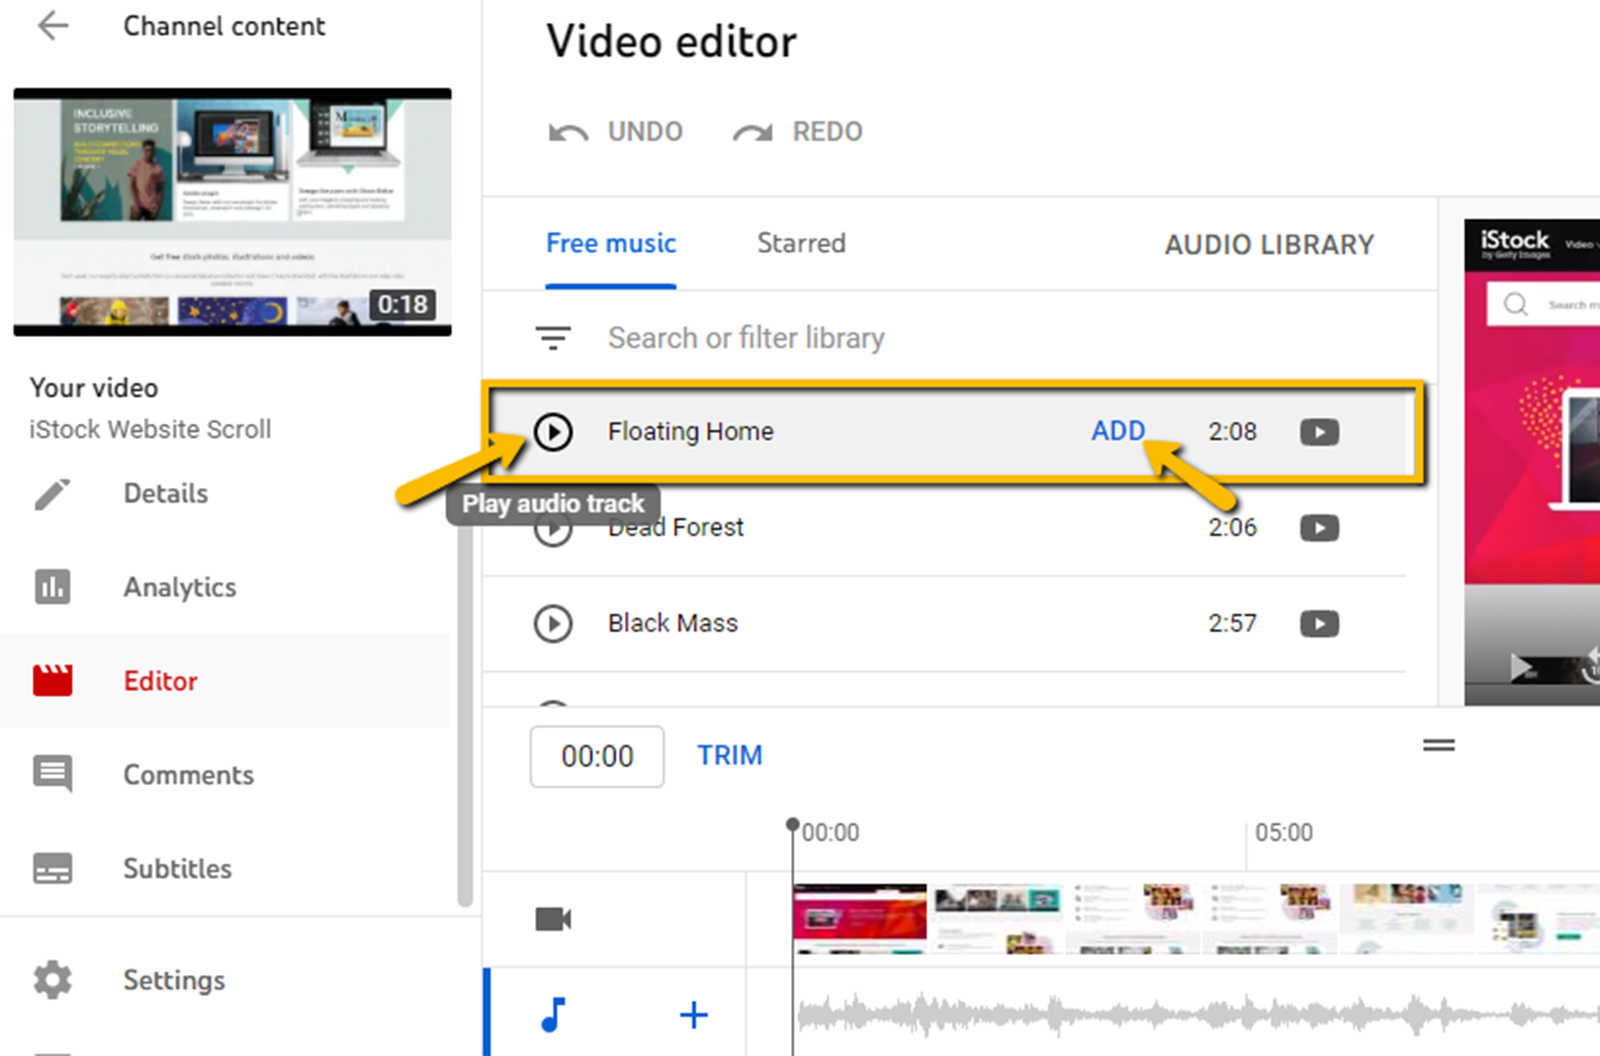Play the Dead Forest audio track
Screen dimensions: 1600x1056
click(553, 529)
